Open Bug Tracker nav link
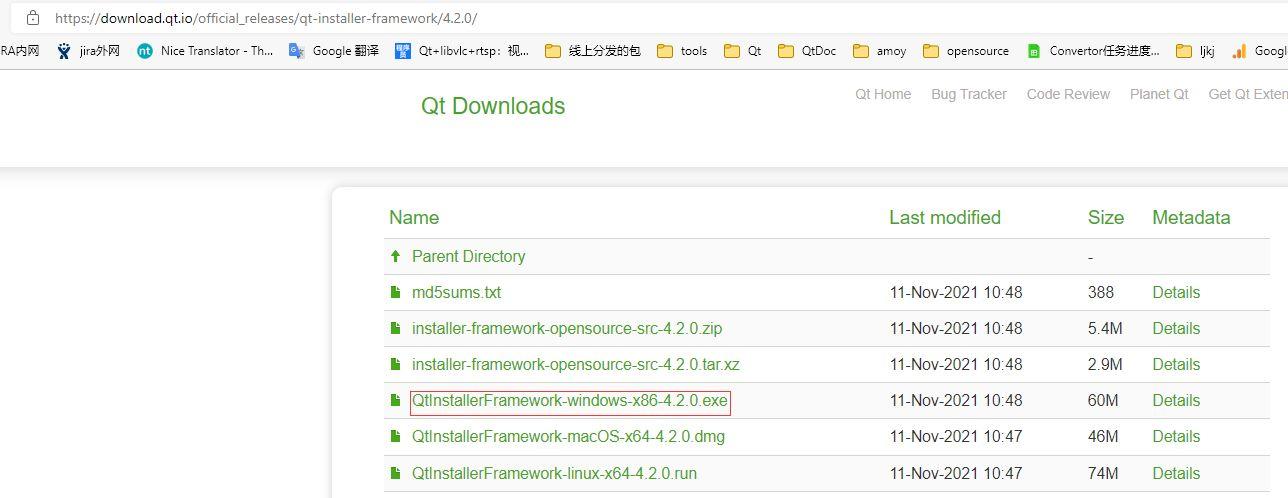Image resolution: width=1288 pixels, height=498 pixels. (x=969, y=94)
